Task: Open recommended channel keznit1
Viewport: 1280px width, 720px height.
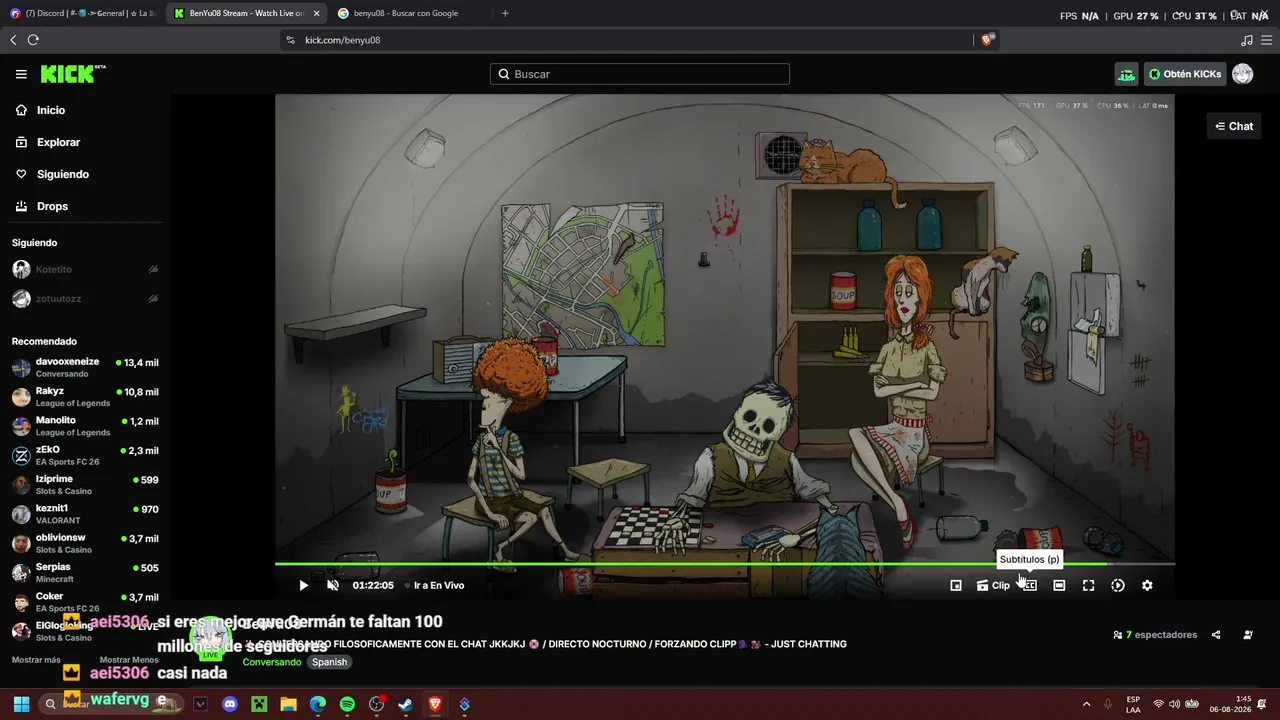Action: coord(85,514)
